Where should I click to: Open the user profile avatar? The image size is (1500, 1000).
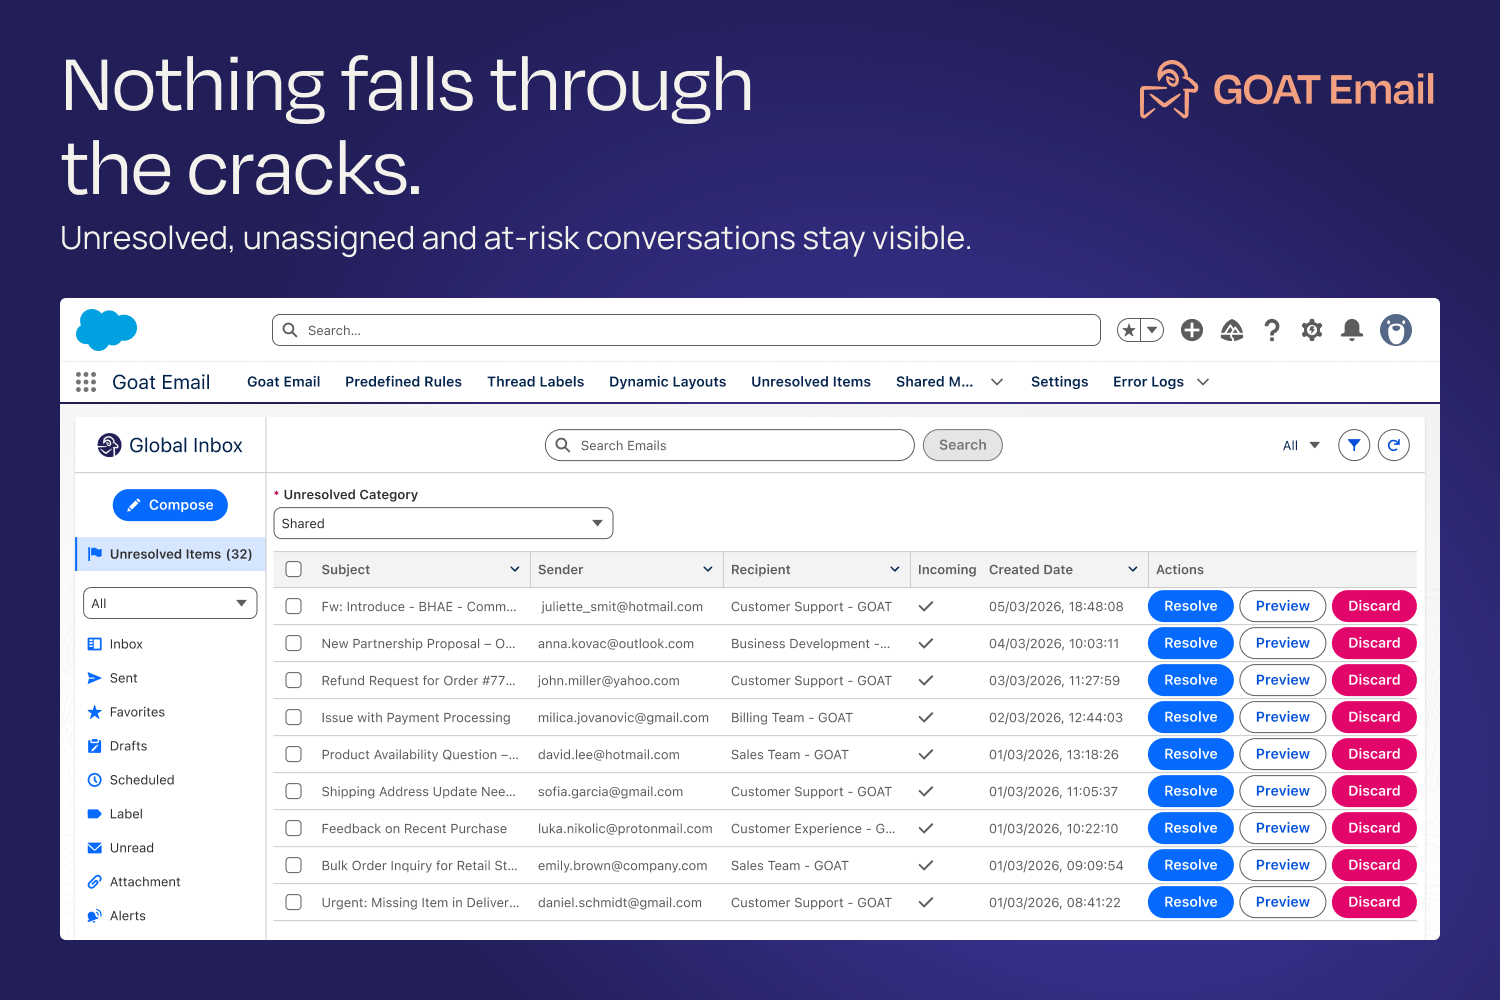click(1396, 330)
